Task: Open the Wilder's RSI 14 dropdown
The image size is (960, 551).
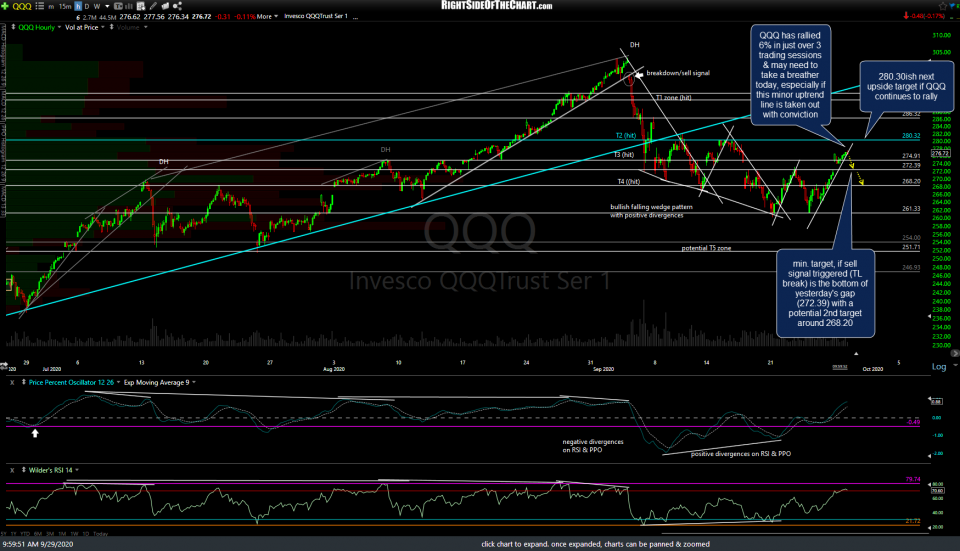Action: [x=77, y=470]
